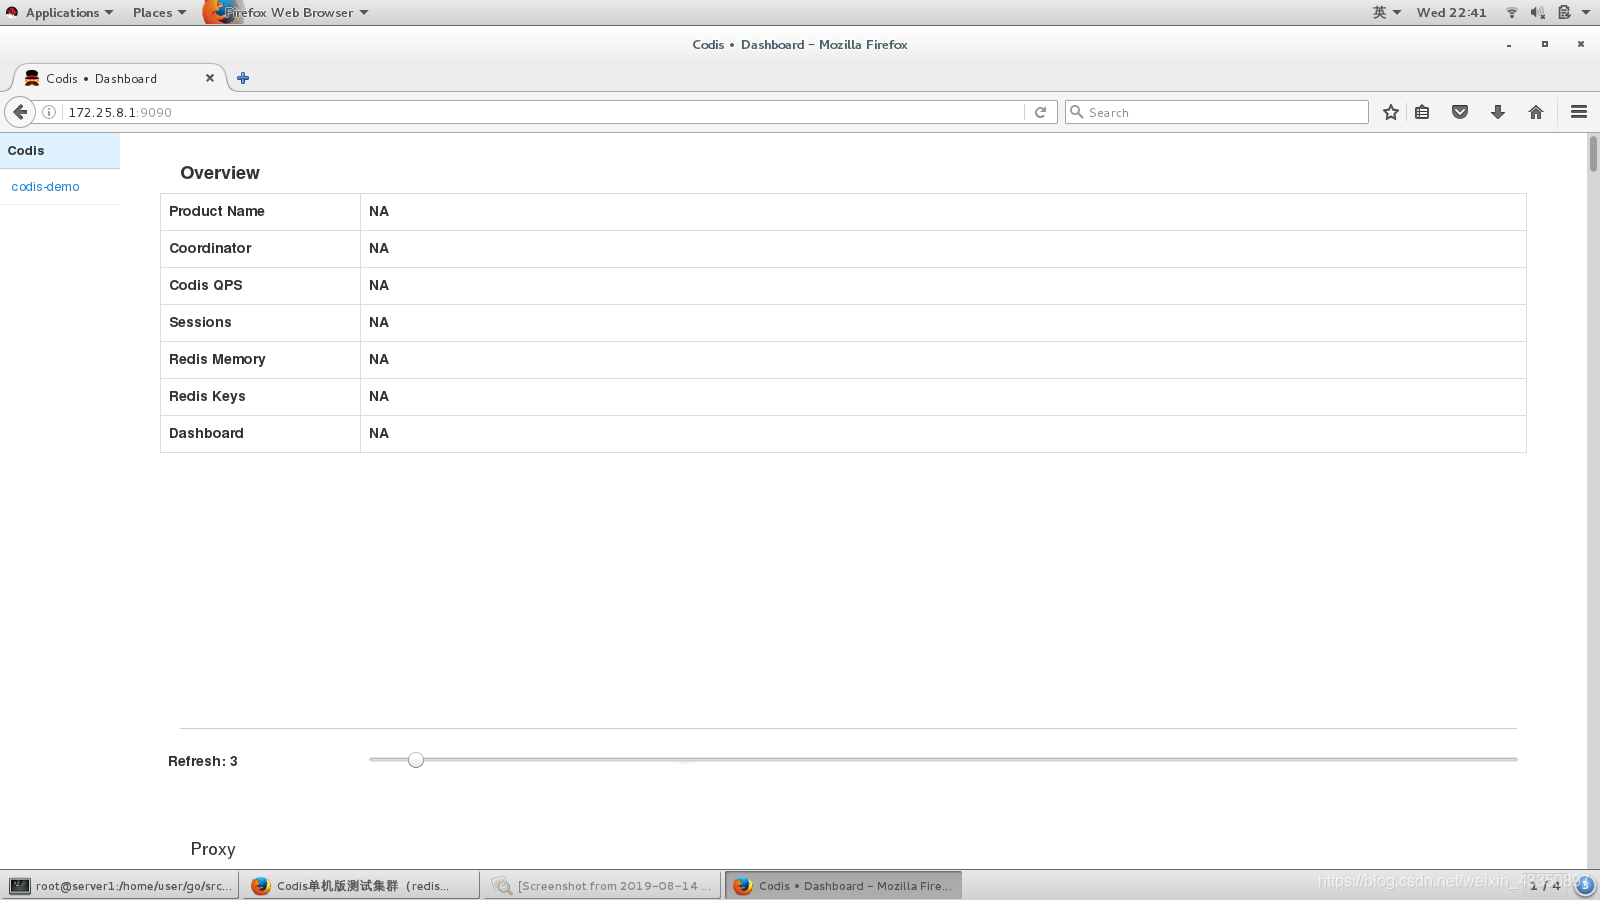Show bookmarks list icon
Image resolution: width=1600 pixels, height=900 pixels.
tap(1422, 112)
